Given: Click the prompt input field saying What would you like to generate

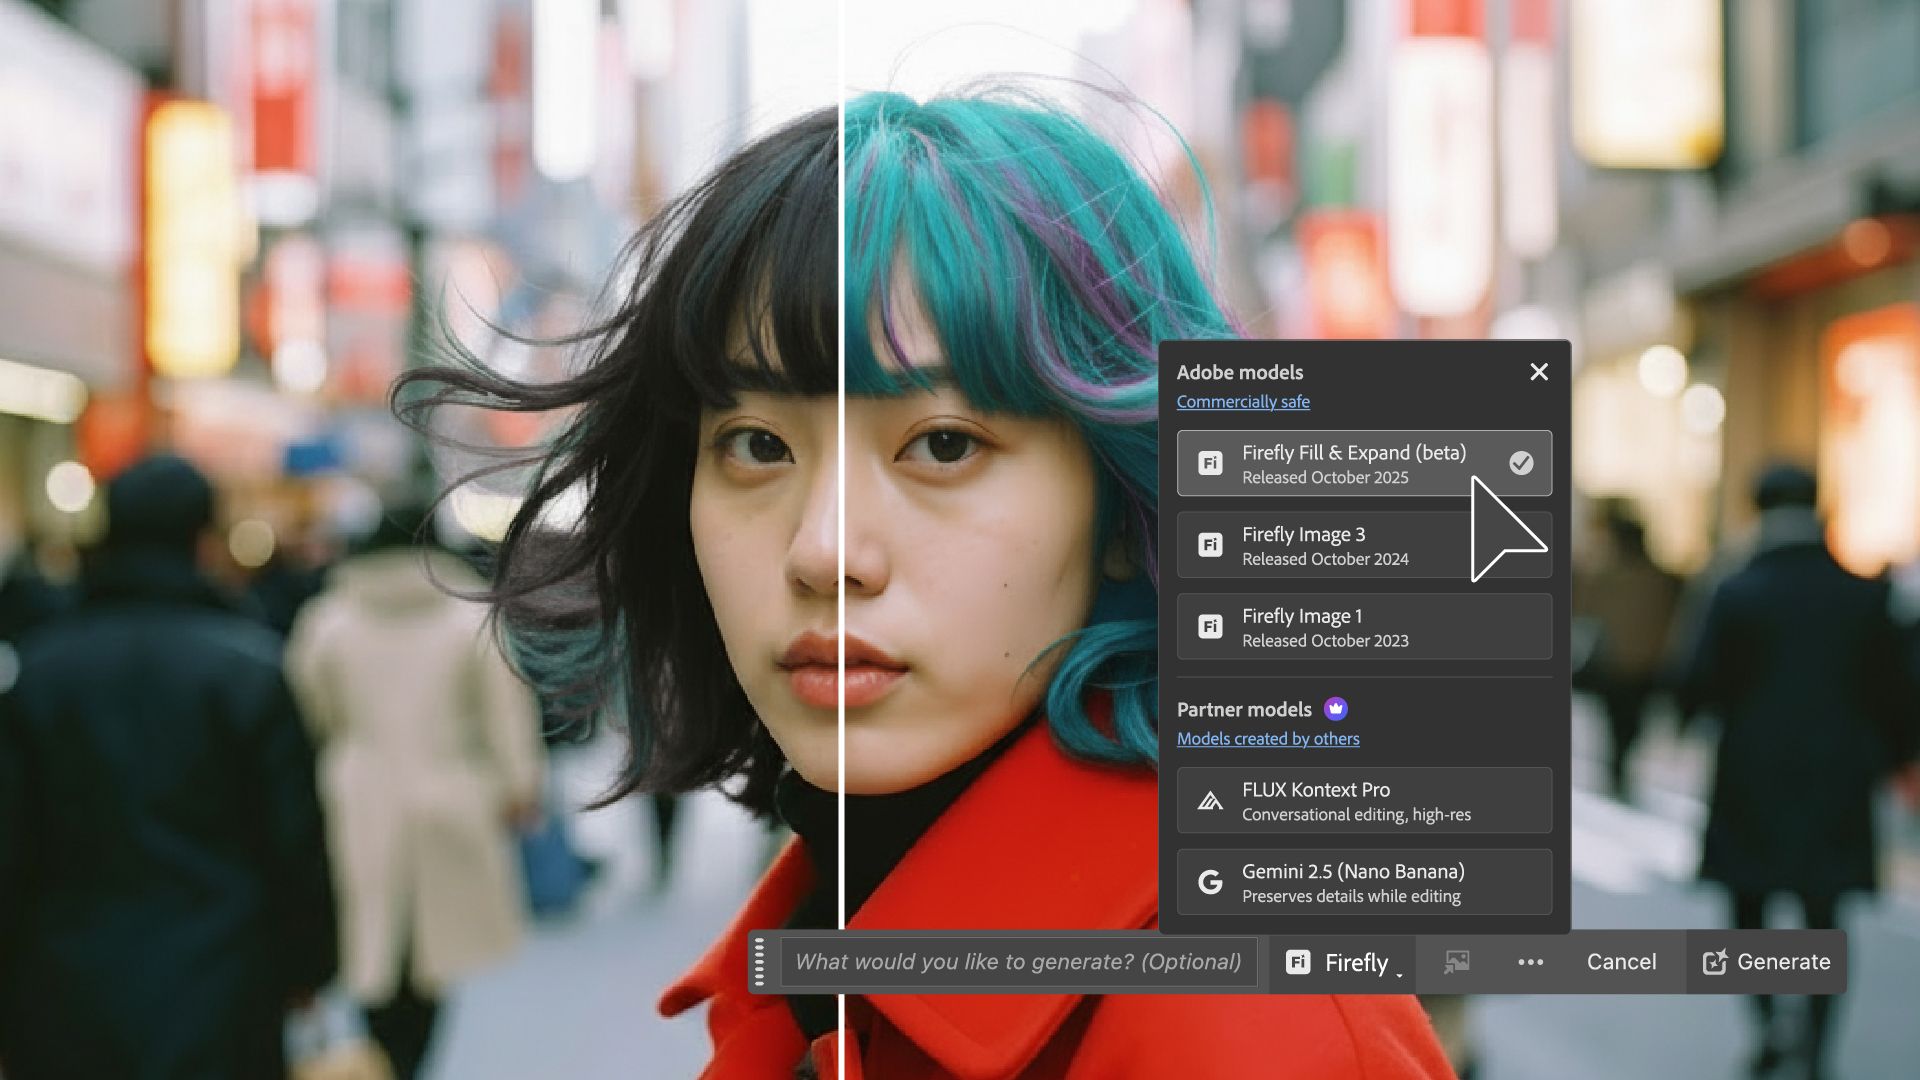Looking at the screenshot, I should [x=1018, y=962].
